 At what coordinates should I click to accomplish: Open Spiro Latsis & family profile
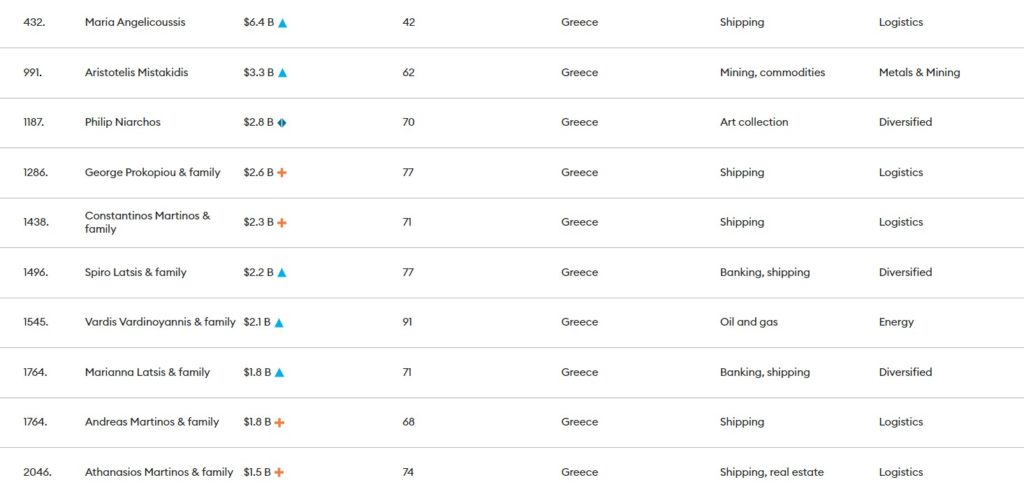pos(136,272)
